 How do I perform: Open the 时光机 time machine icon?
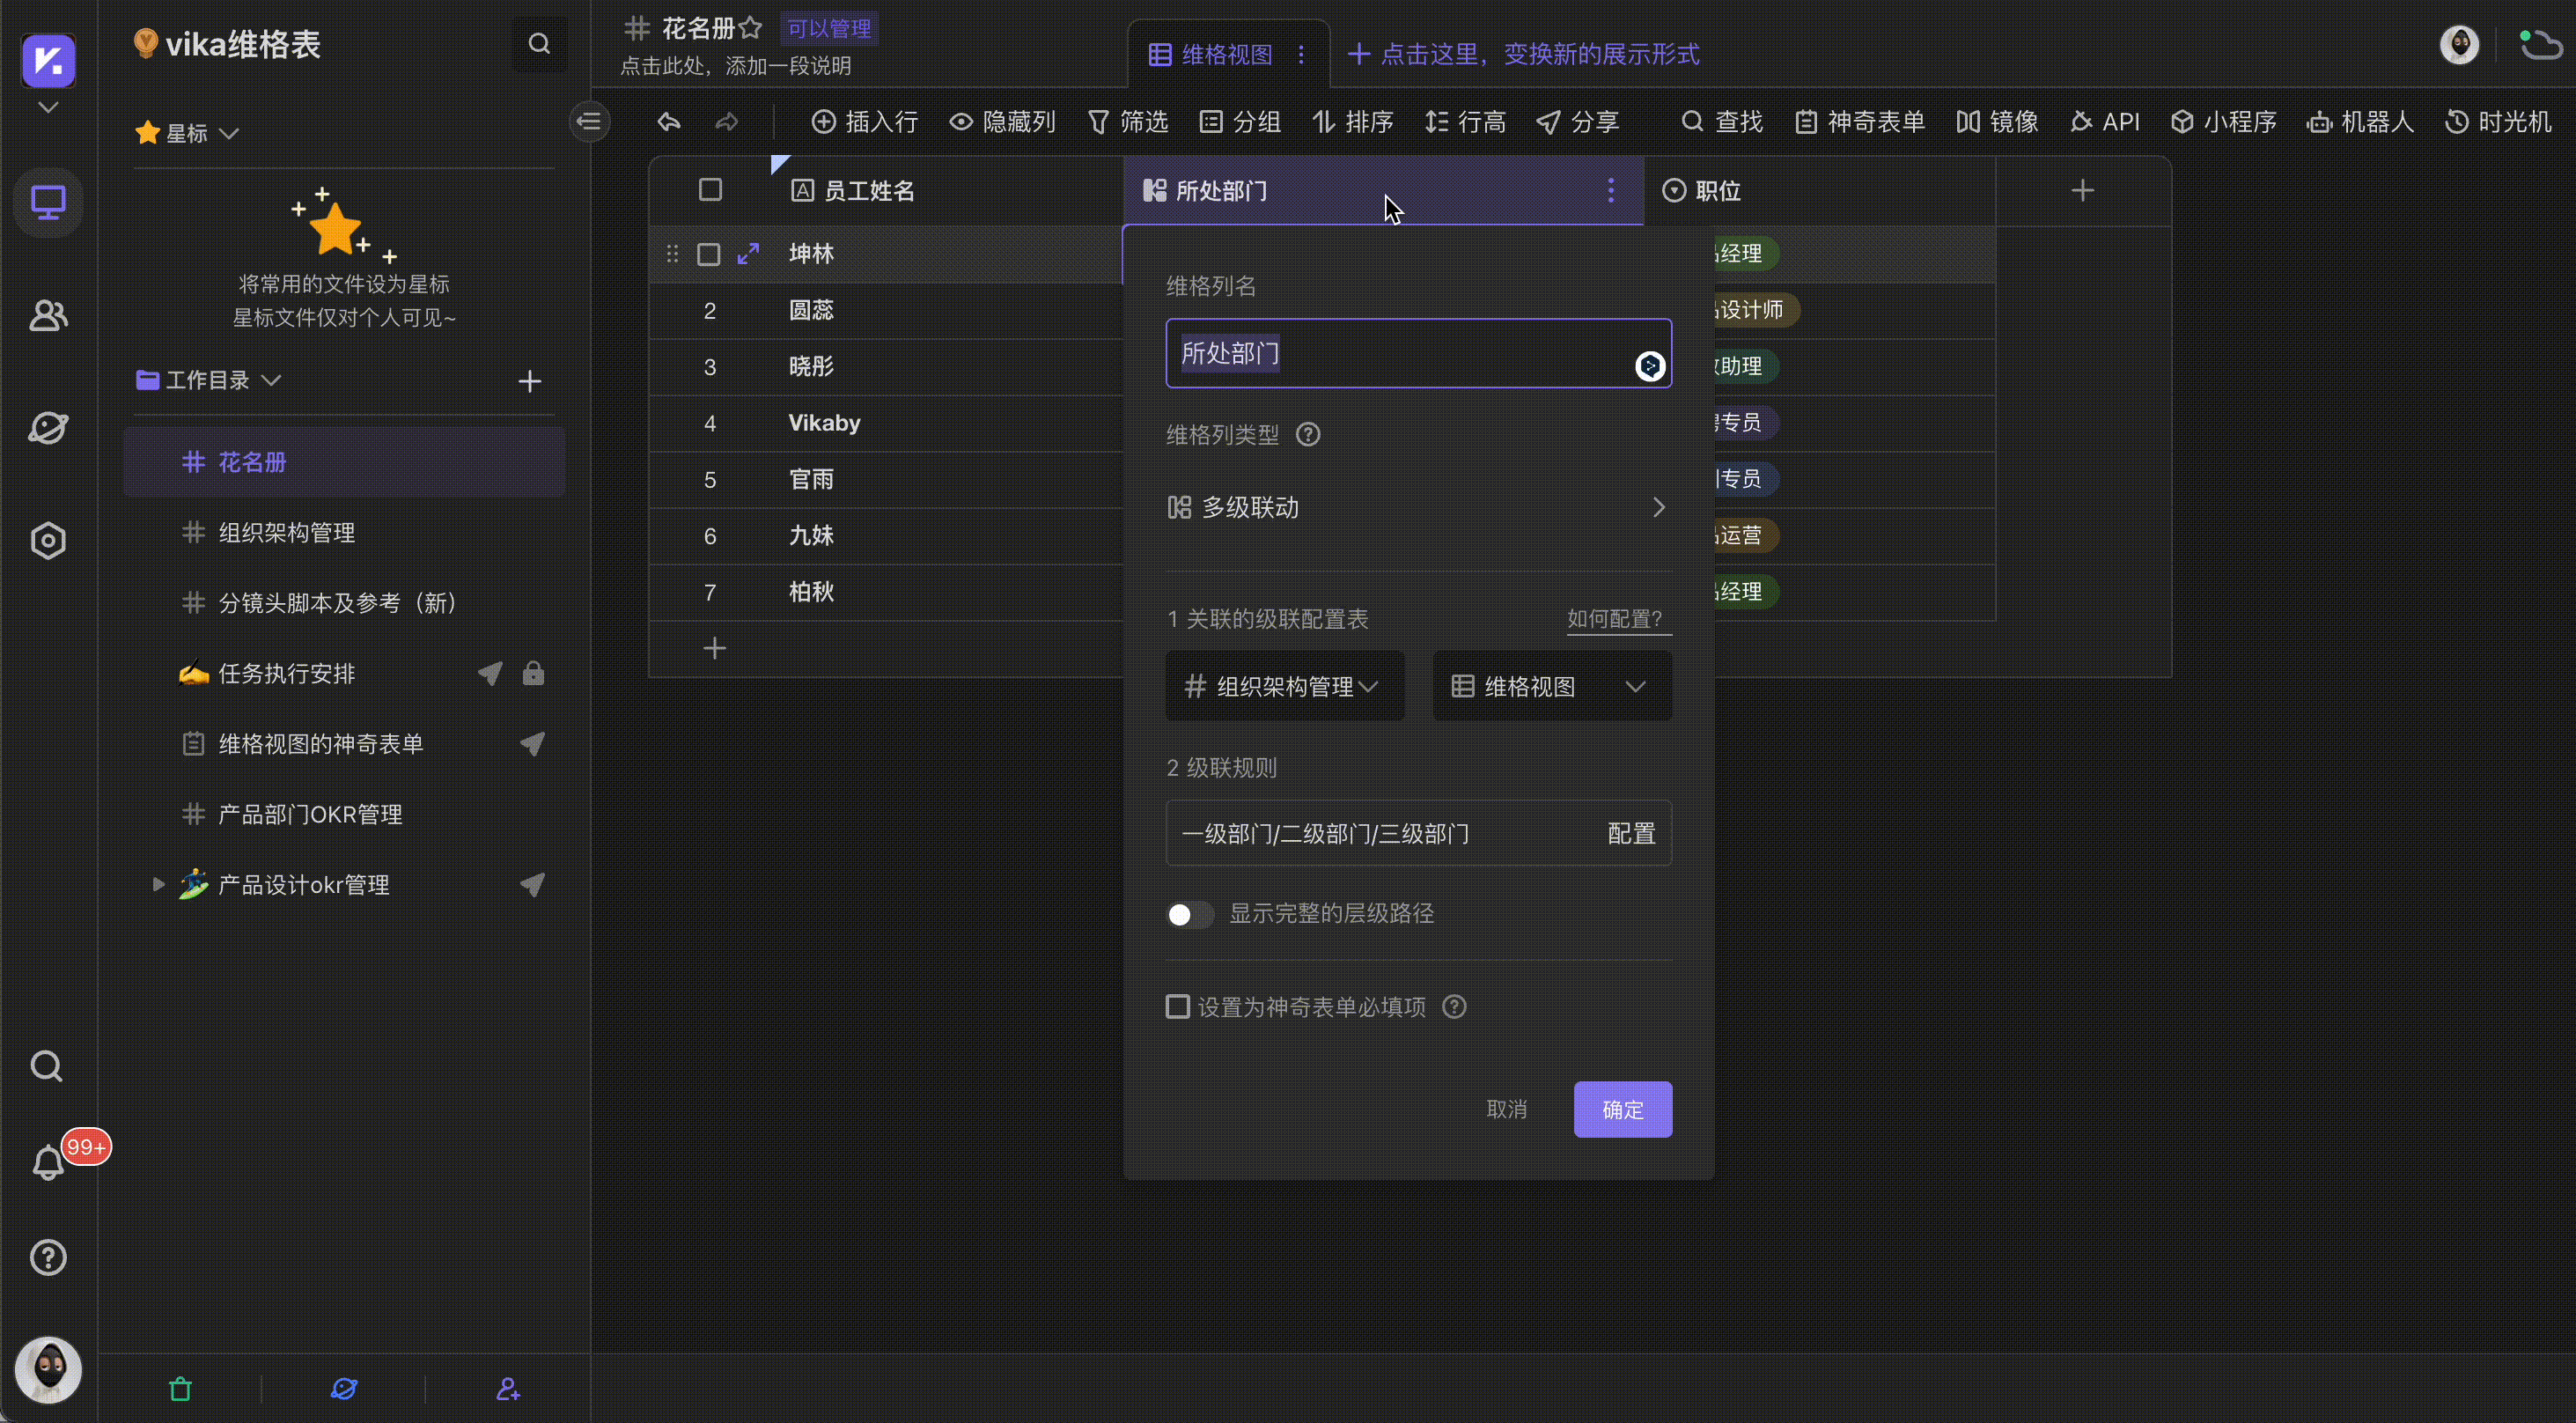2498,121
